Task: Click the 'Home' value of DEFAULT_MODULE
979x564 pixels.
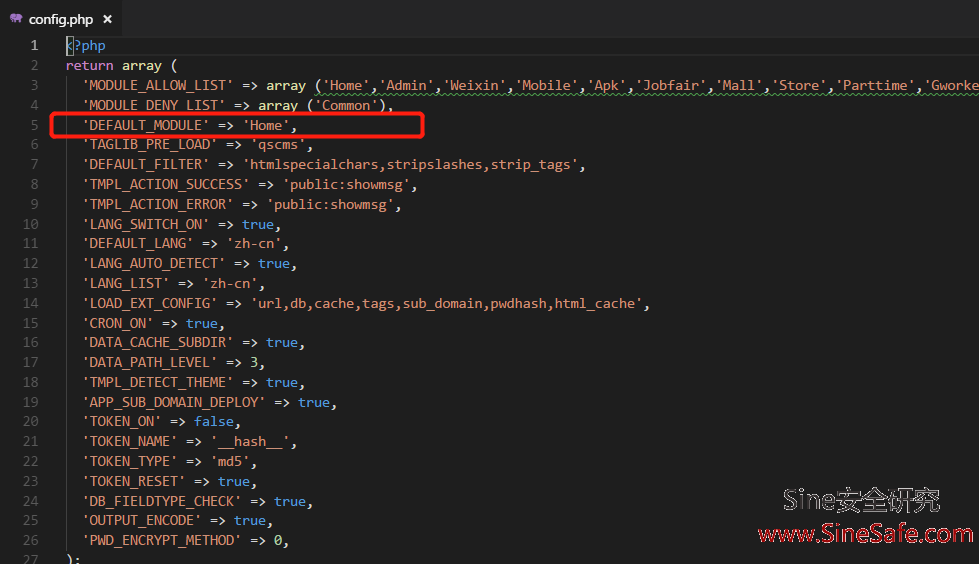Action: (x=266, y=126)
